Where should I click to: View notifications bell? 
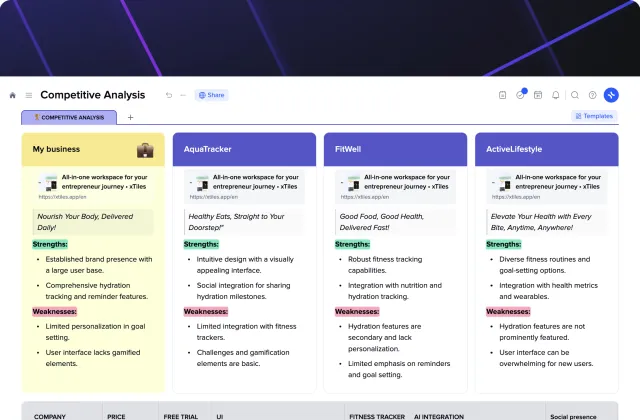[x=556, y=95]
